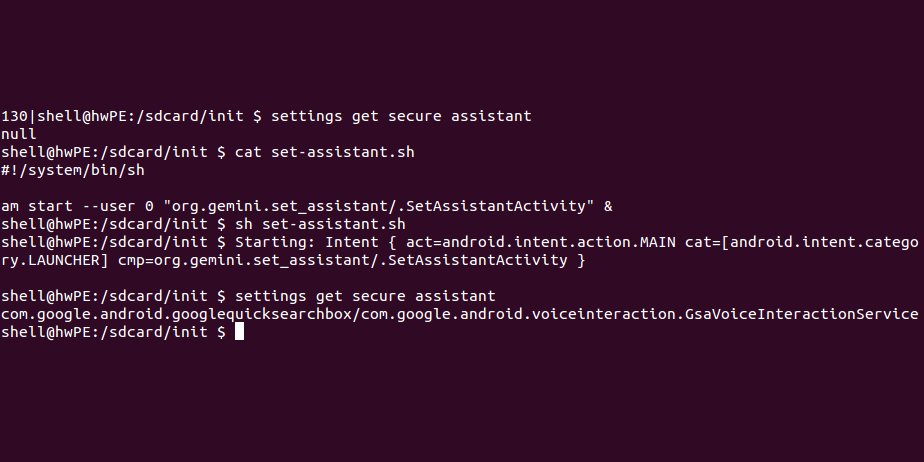Click the "--user 0" argument
Image resolution: width=924 pixels, height=462 pixels.
pos(118,206)
